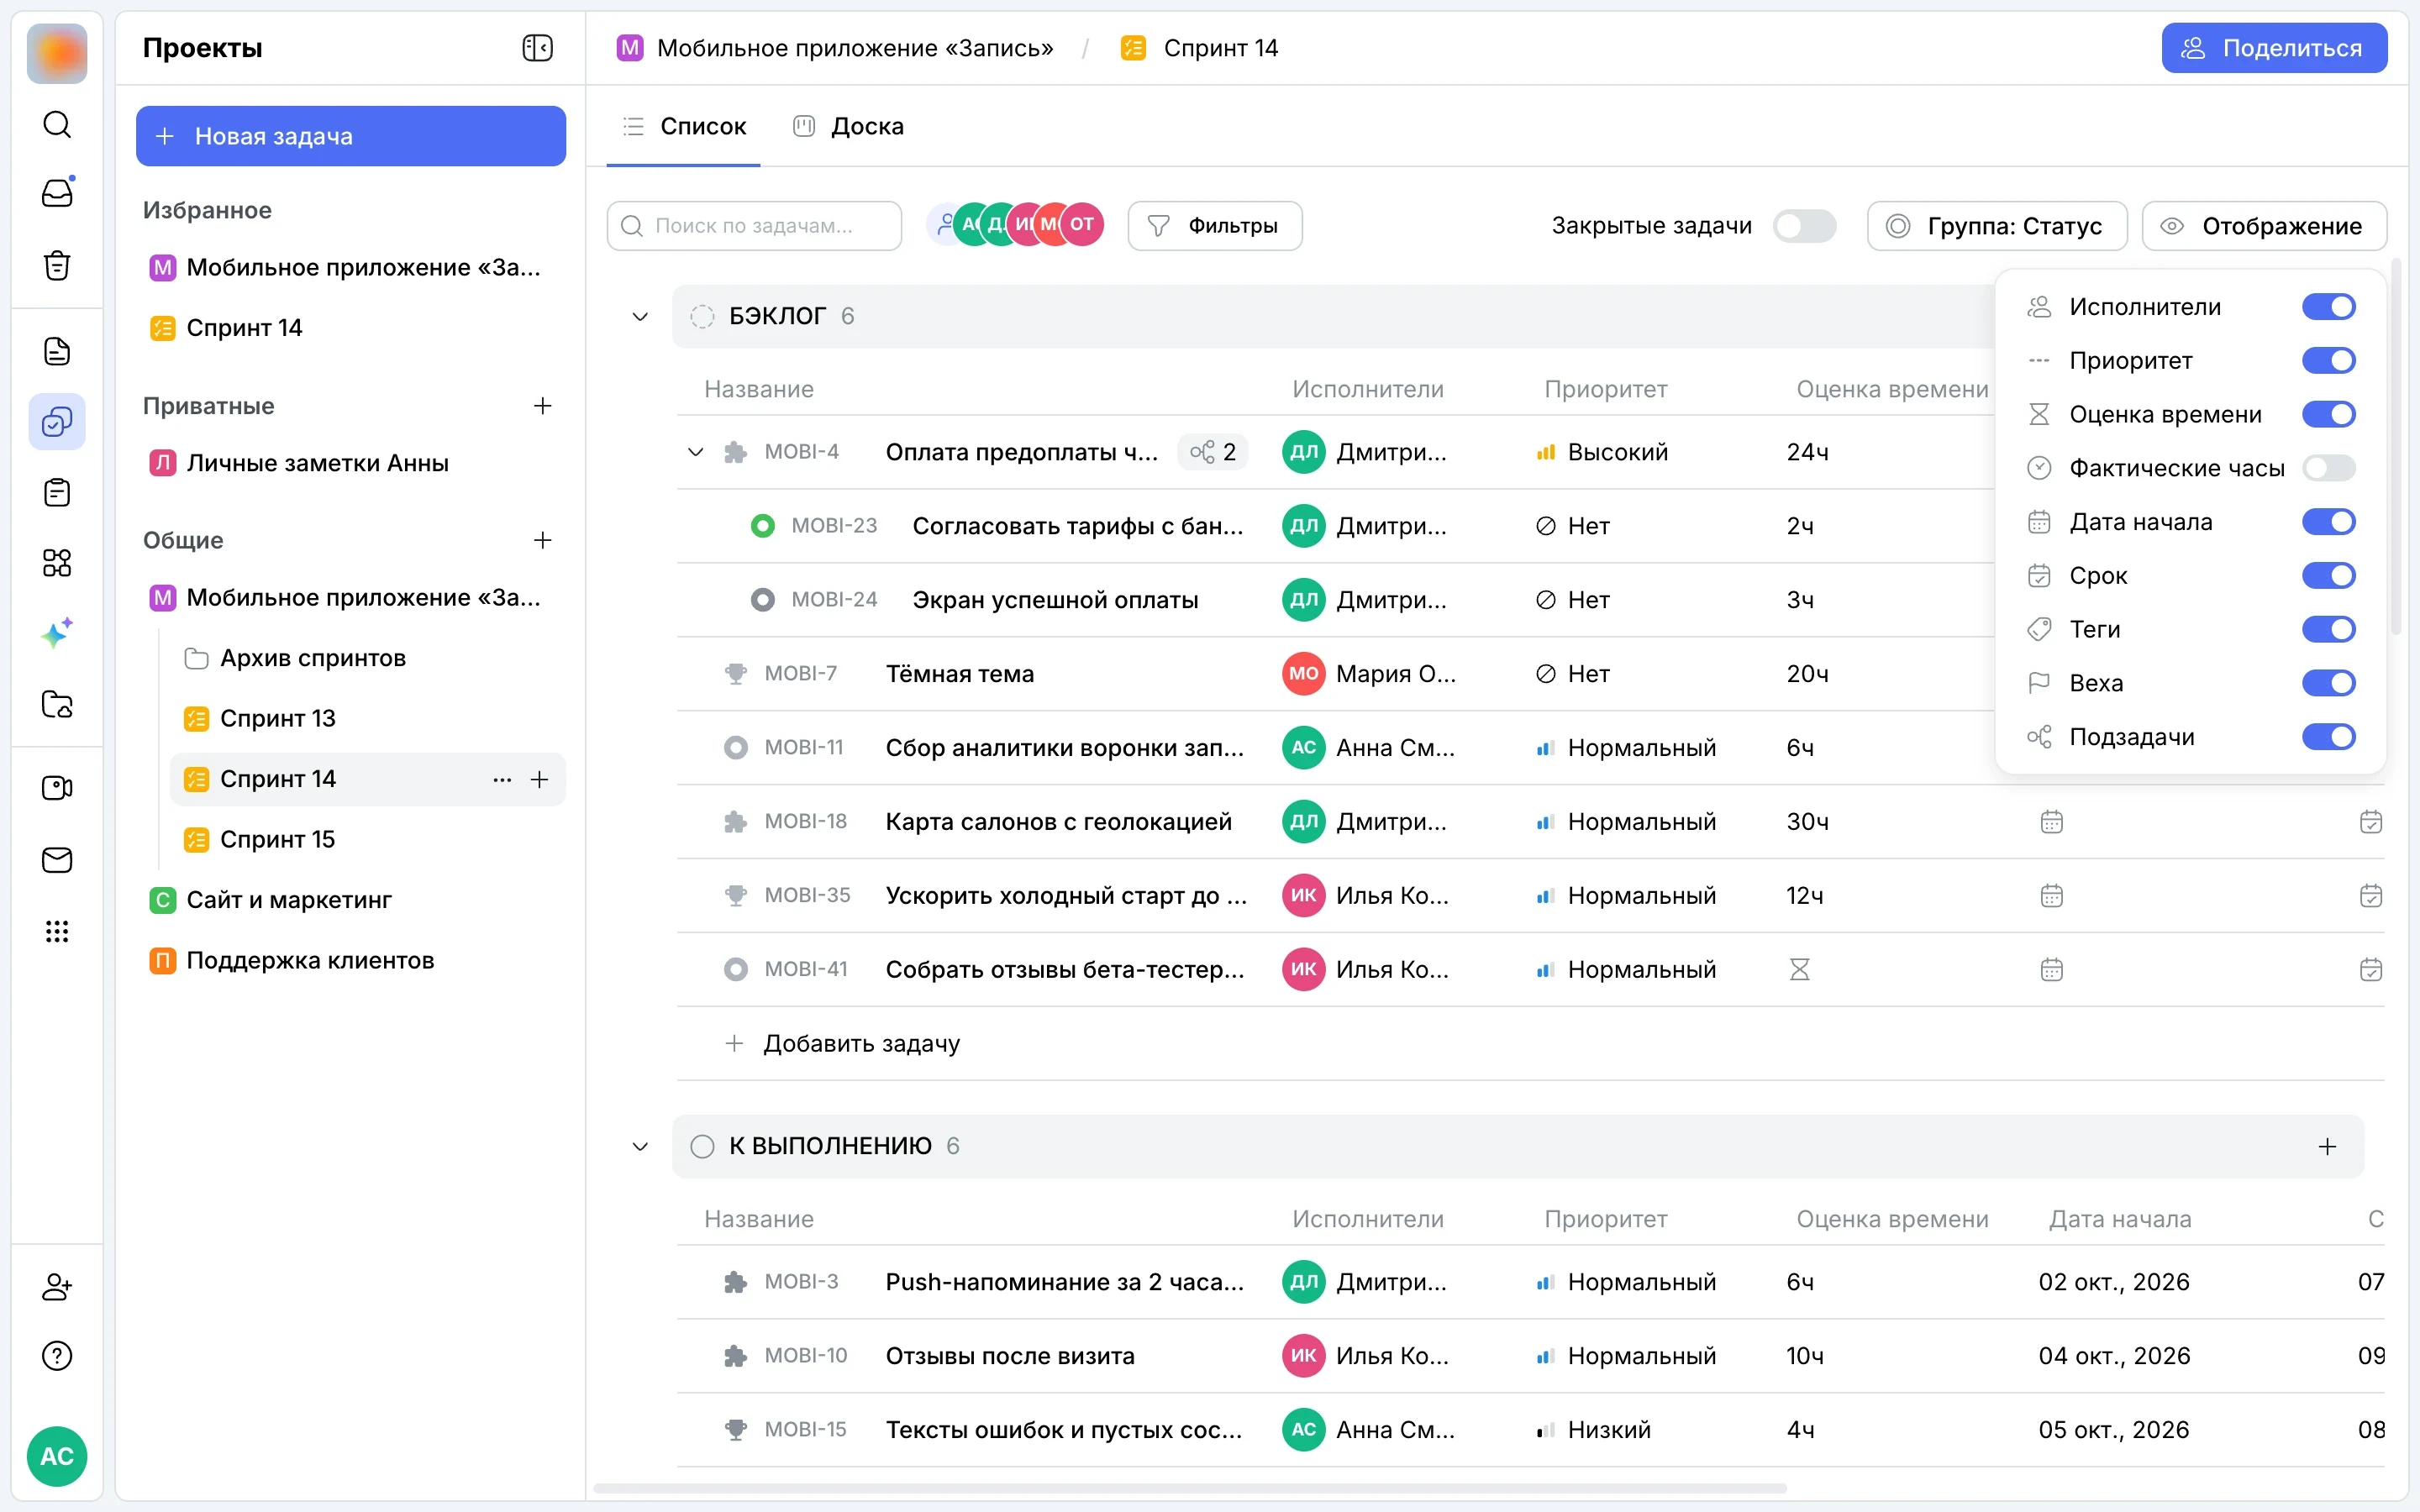Screen dimensions: 2420x1512
Task: Enable Фактические часы toggle
Action: (2329, 468)
